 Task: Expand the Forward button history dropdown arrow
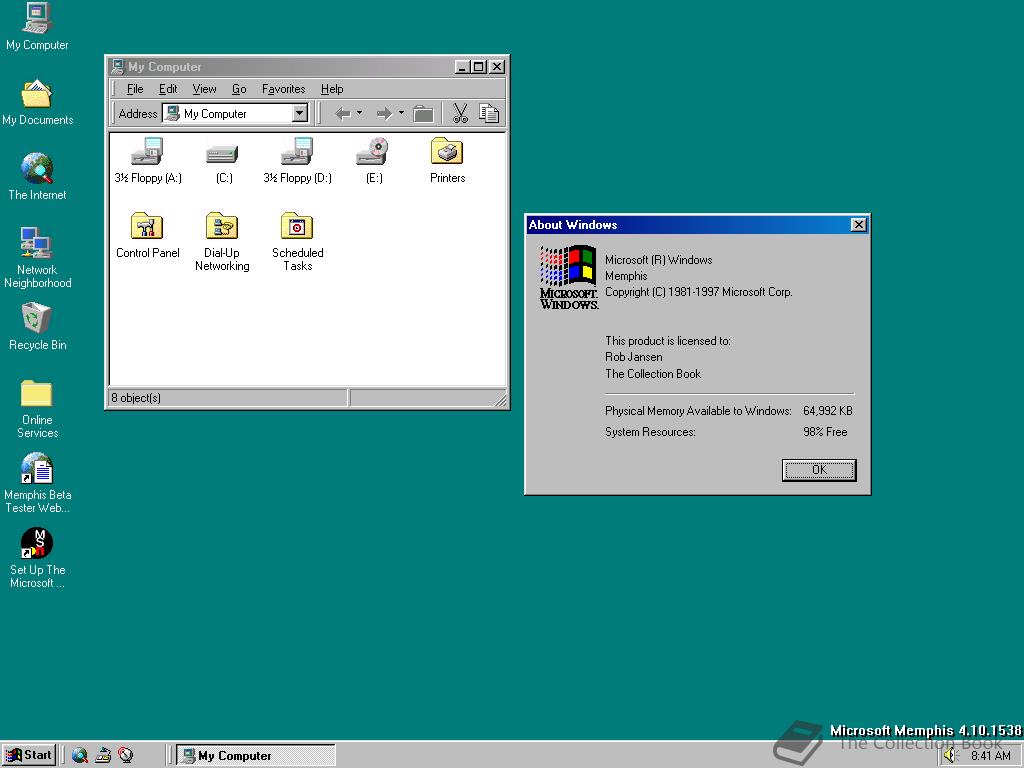point(401,113)
